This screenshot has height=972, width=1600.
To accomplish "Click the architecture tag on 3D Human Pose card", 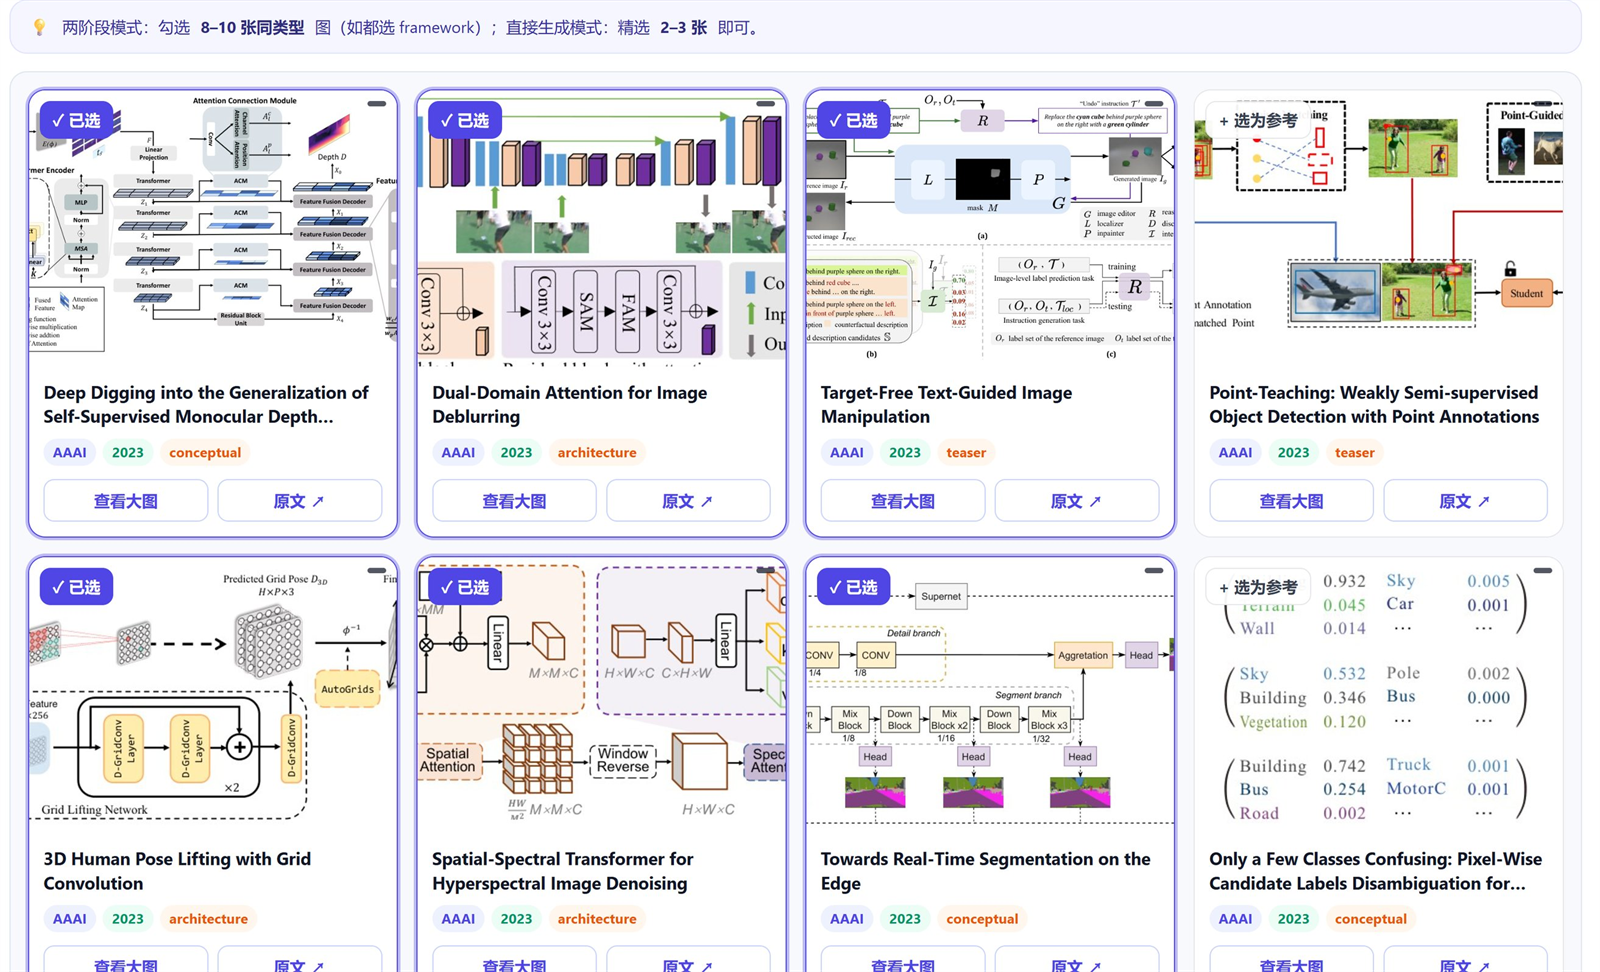I will (x=208, y=919).
